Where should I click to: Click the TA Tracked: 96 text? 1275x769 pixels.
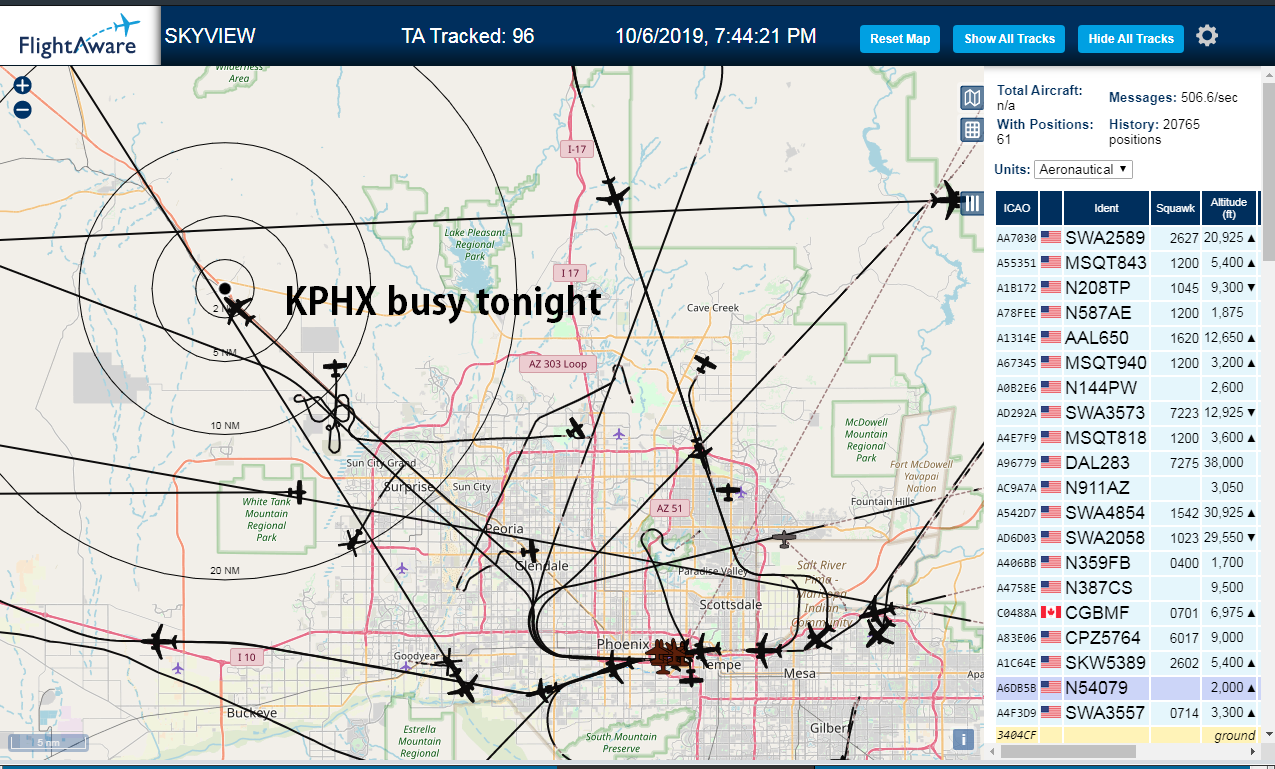pyautogui.click(x=468, y=36)
